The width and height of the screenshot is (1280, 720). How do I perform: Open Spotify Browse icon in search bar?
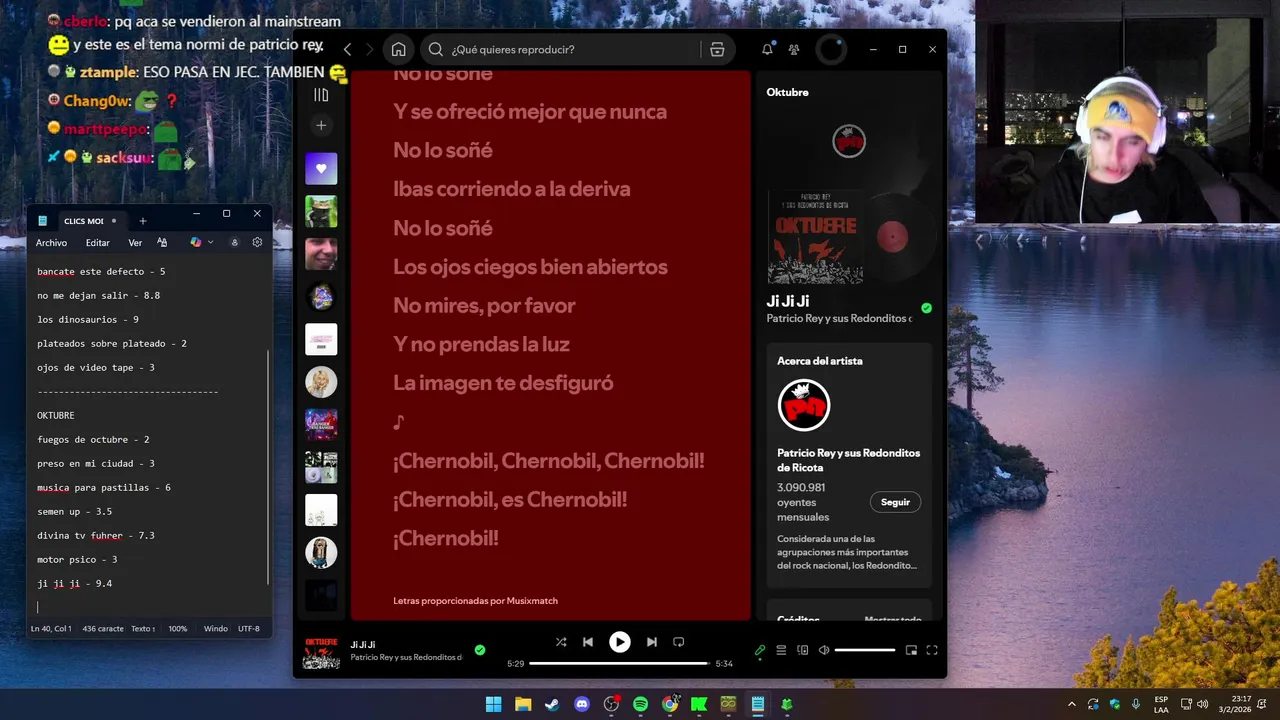pyautogui.click(x=717, y=49)
